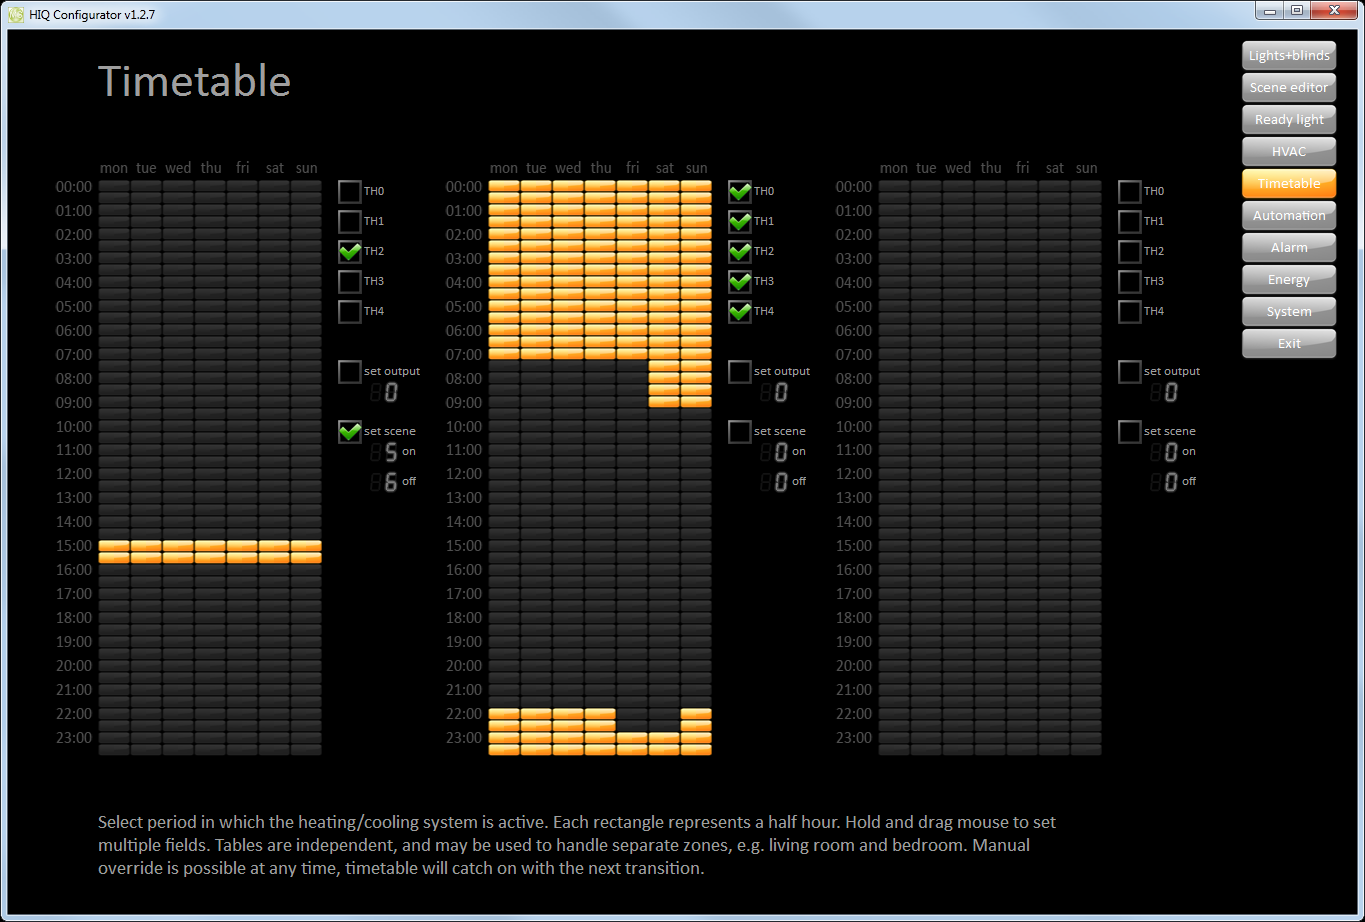This screenshot has width=1365, height=922.
Task: Open the Lights+blinds page
Action: click(1288, 56)
